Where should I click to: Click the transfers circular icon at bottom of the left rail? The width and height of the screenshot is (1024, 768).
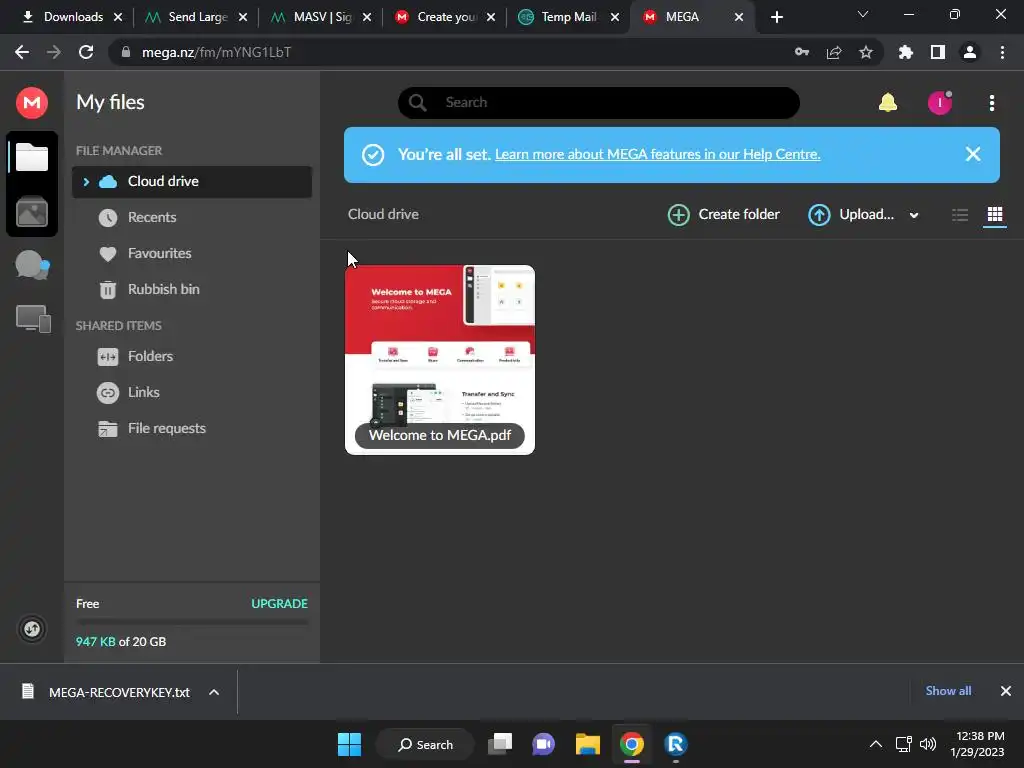point(32,629)
